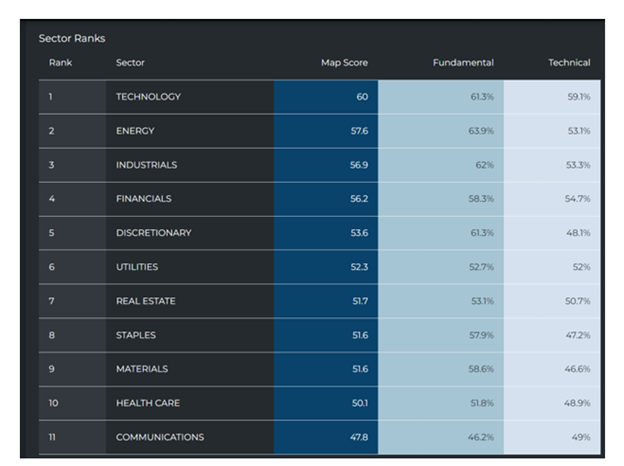Viewport: 624px width, 466px height.
Task: Click the UTILITIES sector name
Action: tap(137, 267)
